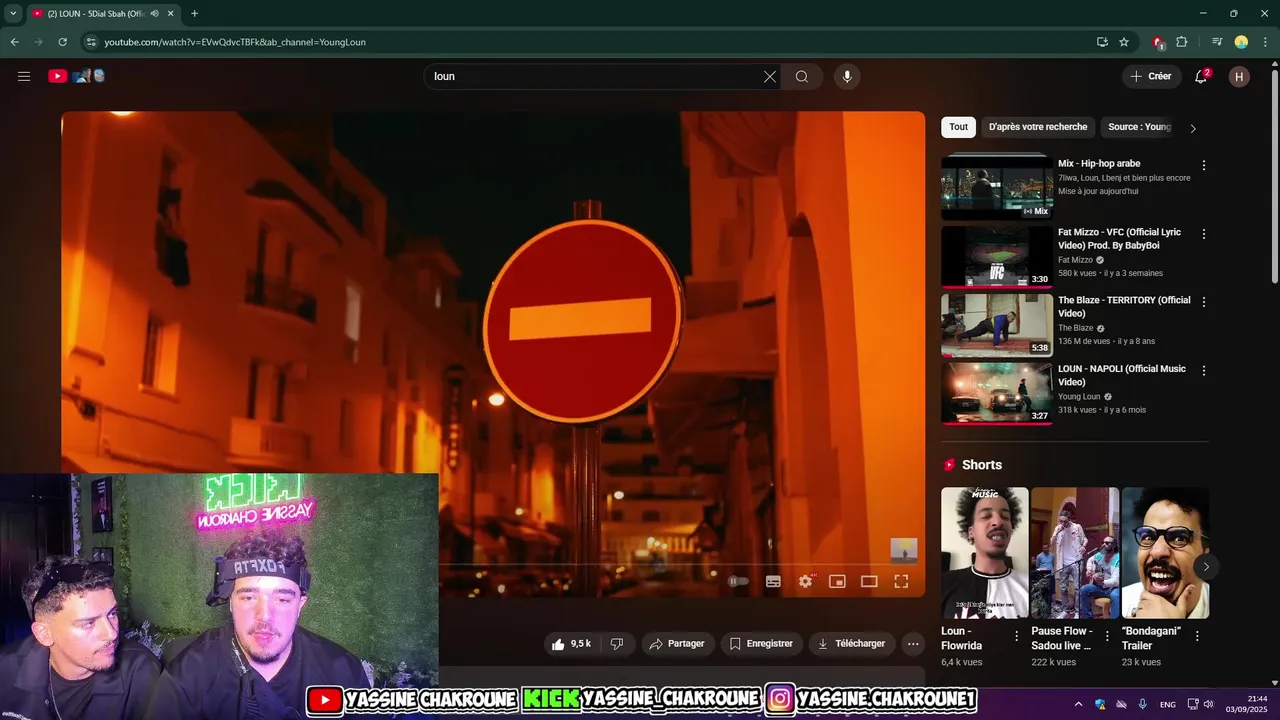The width and height of the screenshot is (1280, 720).
Task: Close the LOUN - 5Dial Sbah tab
Action: click(x=171, y=13)
